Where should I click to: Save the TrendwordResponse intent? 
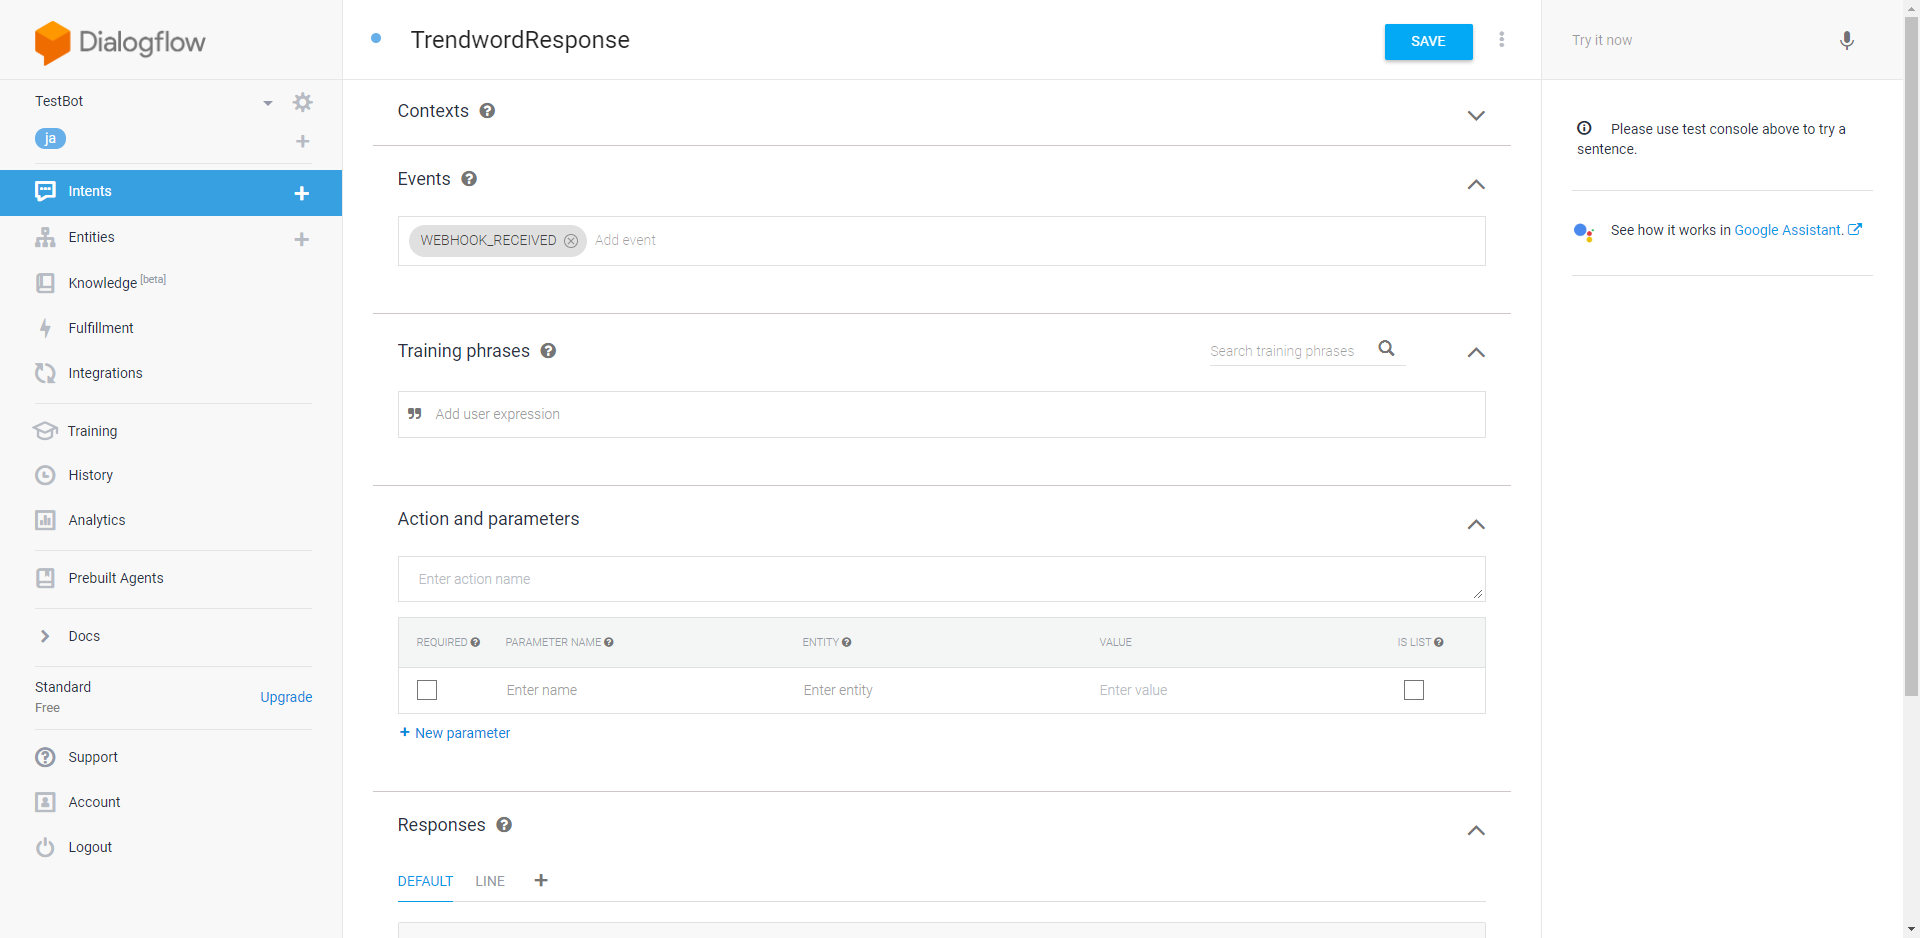1427,41
